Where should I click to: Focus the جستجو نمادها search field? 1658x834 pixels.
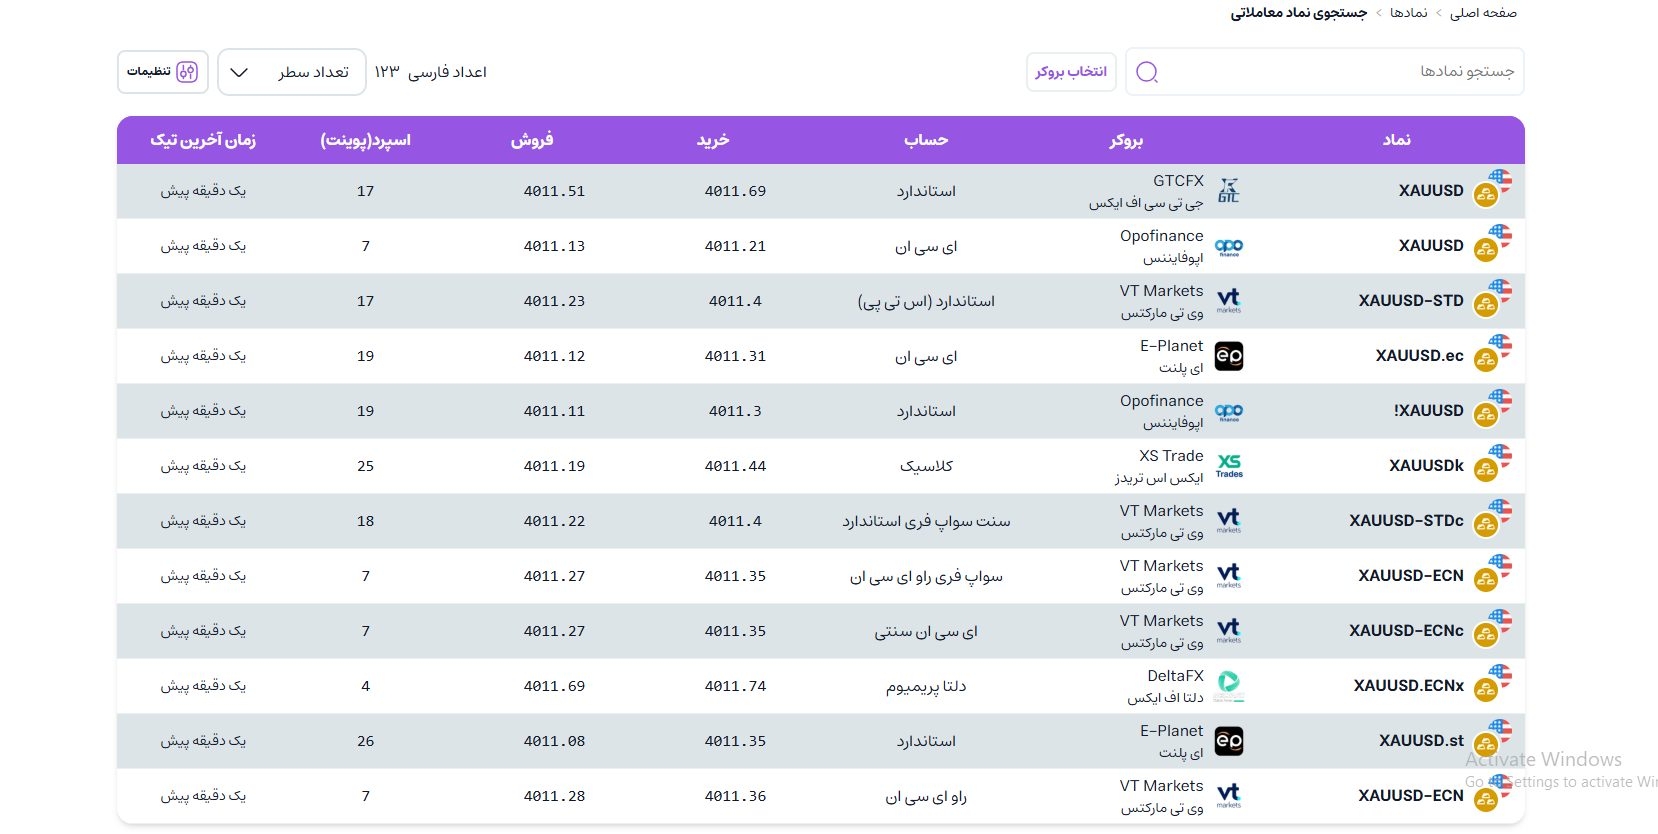1325,72
